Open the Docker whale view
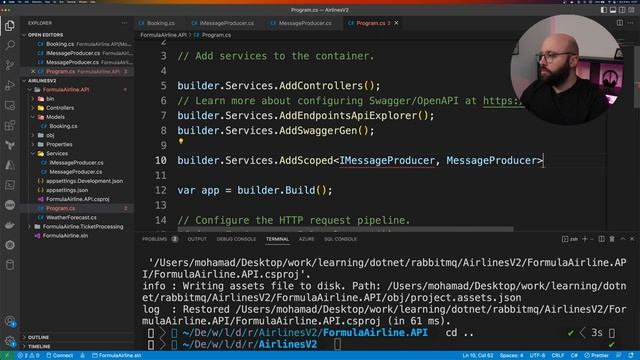640x360 pixels. tap(10, 225)
